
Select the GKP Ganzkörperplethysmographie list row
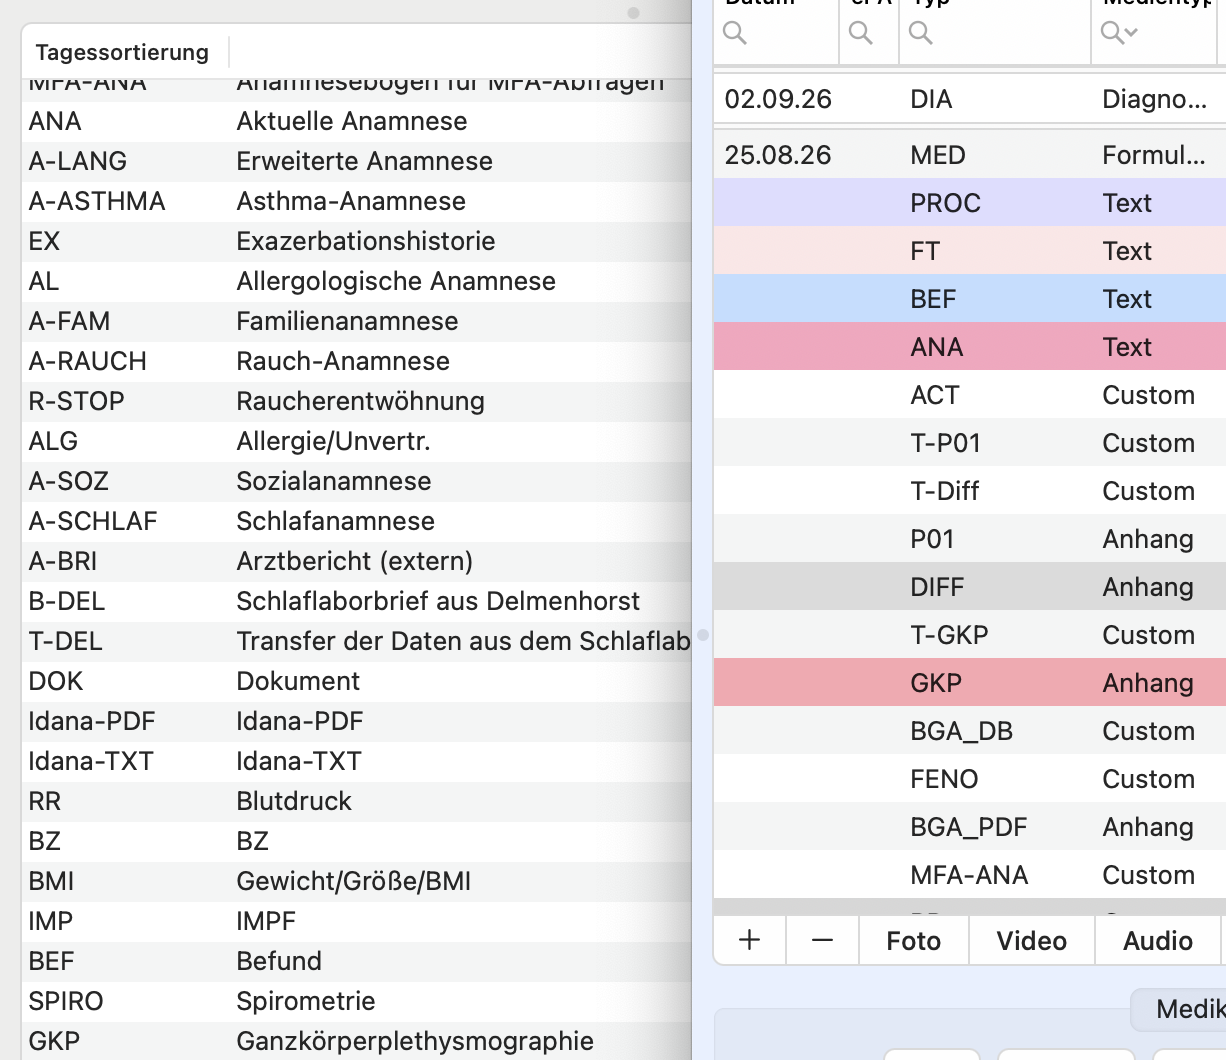point(357,1041)
